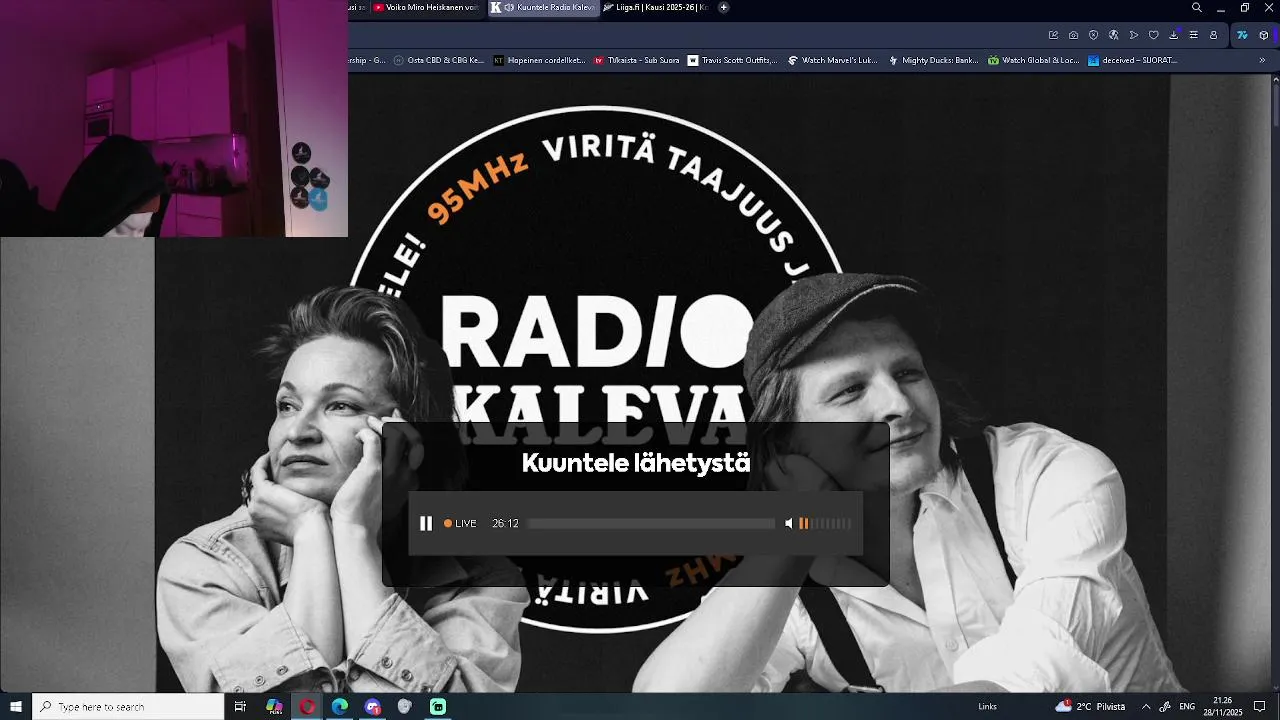Open the grey shield taskbar app
Image resolution: width=1280 pixels, height=720 pixels.
405,706
